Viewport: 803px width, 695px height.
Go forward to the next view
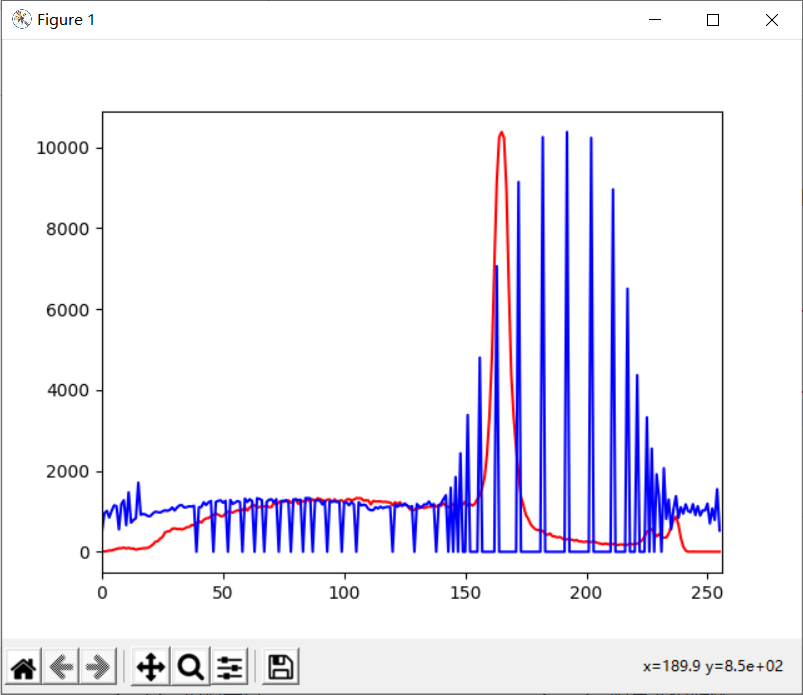[x=98, y=666]
